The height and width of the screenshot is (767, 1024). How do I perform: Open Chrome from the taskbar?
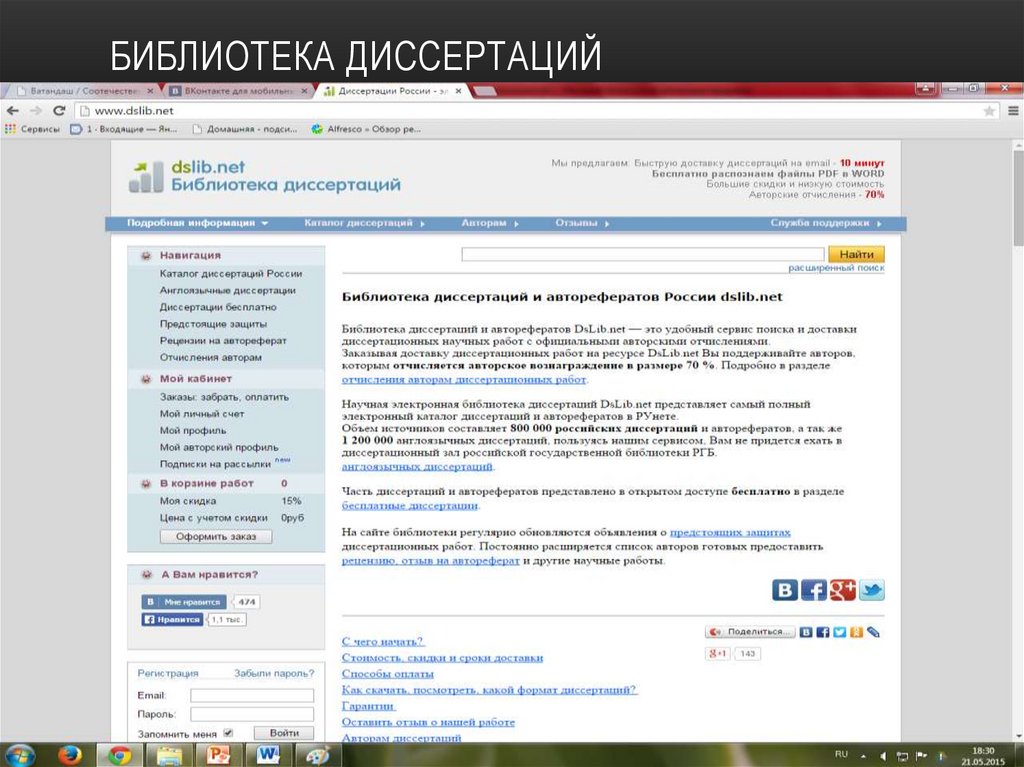pyautogui.click(x=119, y=755)
